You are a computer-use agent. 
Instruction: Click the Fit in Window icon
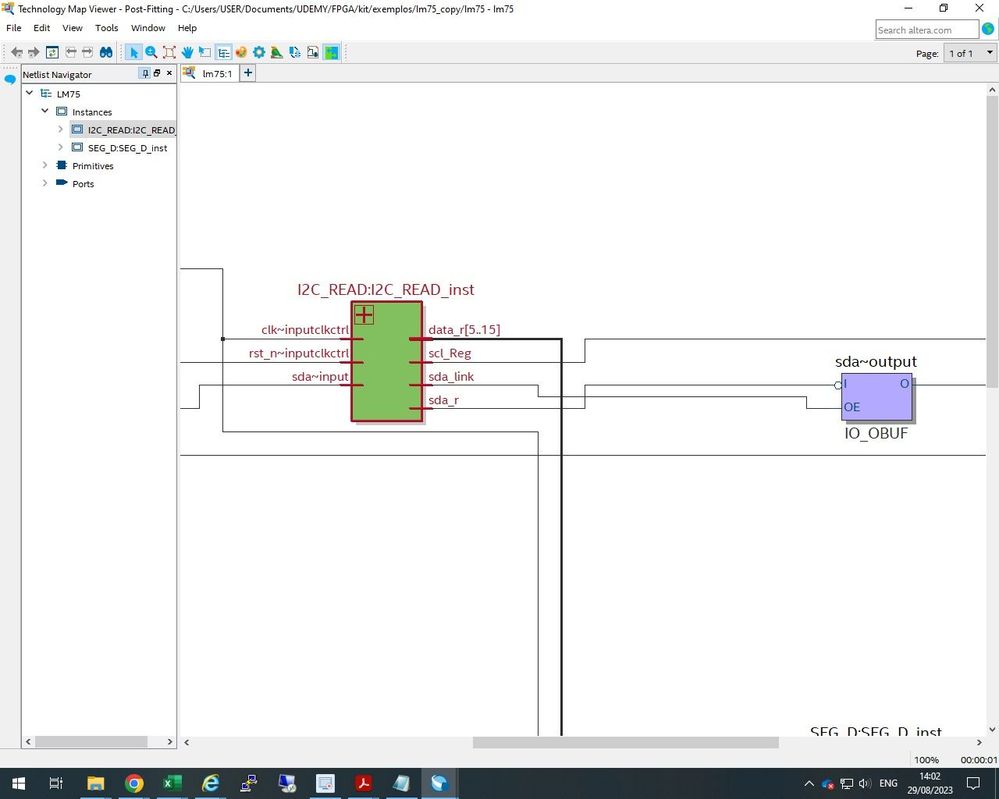pyautogui.click(x=169, y=52)
